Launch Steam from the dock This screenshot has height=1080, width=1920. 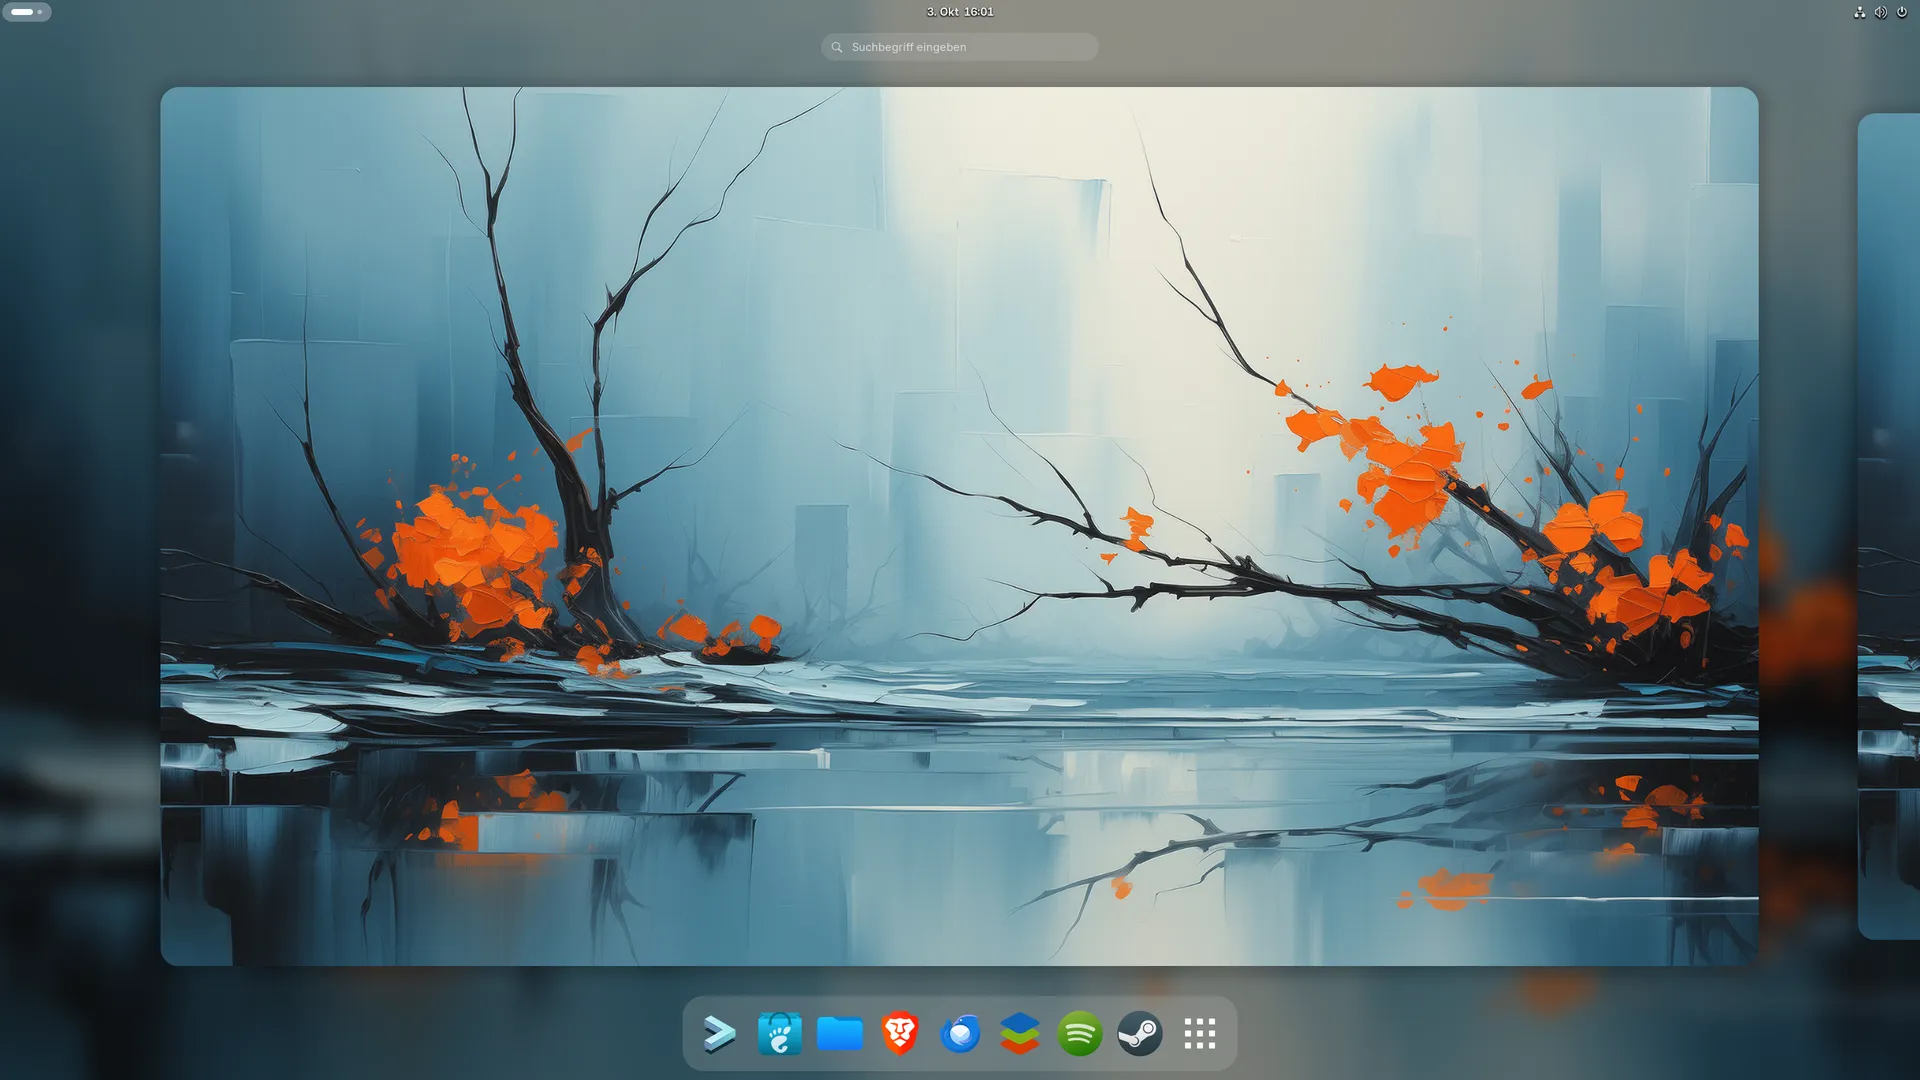coord(1140,1034)
